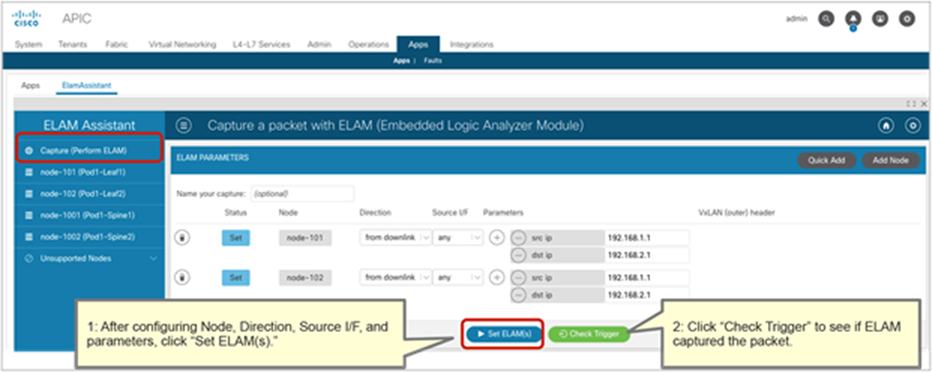The height and width of the screenshot is (372, 932).
Task: Open the Operations menu
Action: click(369, 45)
